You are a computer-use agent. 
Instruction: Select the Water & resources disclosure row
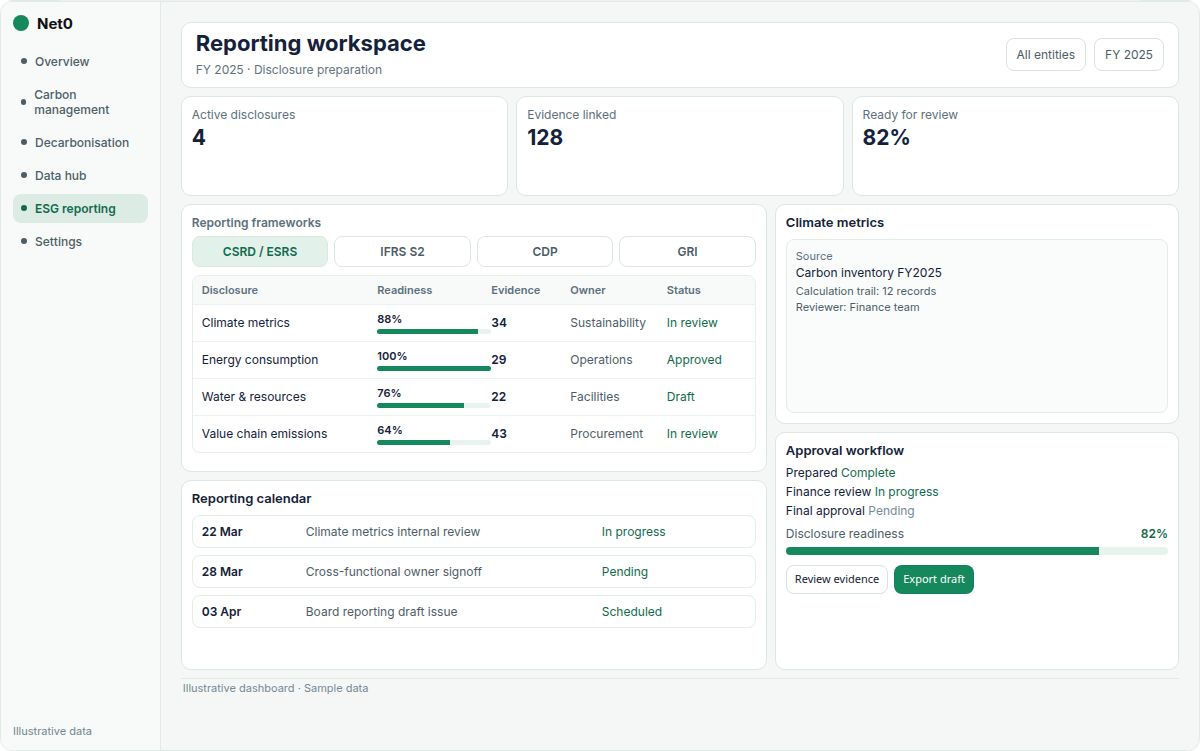tap(474, 397)
